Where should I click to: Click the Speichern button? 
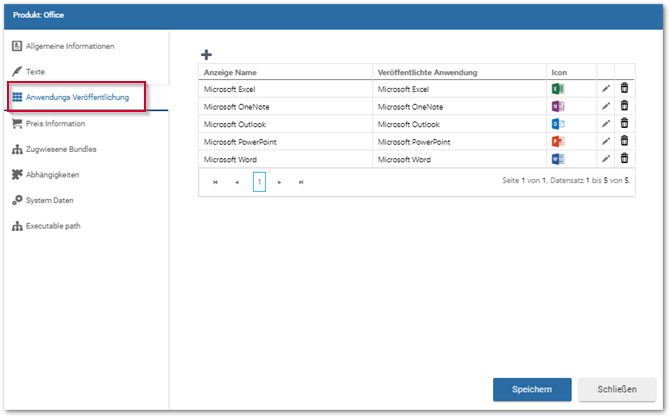click(x=532, y=389)
